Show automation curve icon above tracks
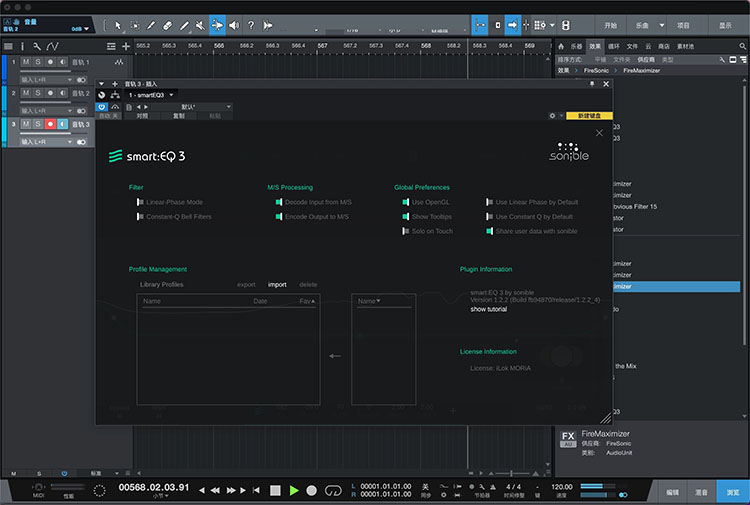 pos(53,46)
